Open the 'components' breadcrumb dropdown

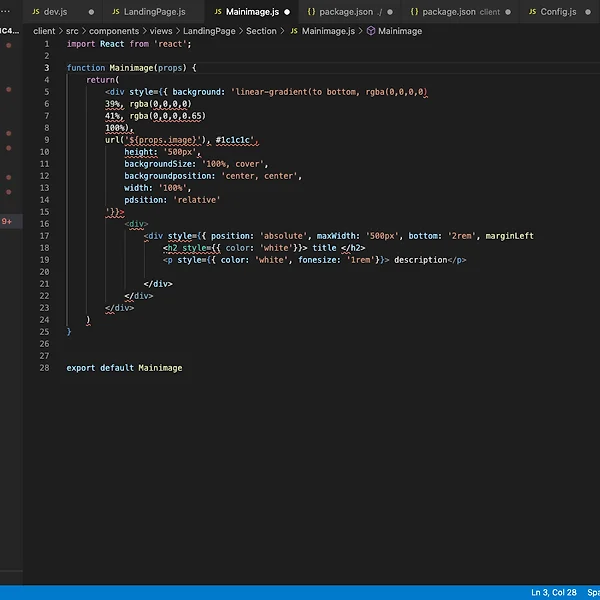[x=115, y=31]
